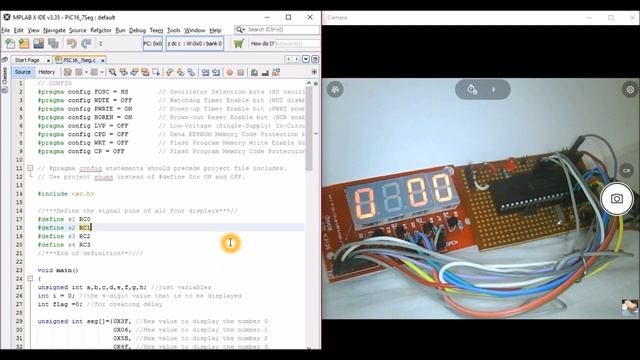Image resolution: width=640 pixels, height=360 pixels.
Task: Expand the hidden toolbar overflow chevron
Action: coord(100,44)
